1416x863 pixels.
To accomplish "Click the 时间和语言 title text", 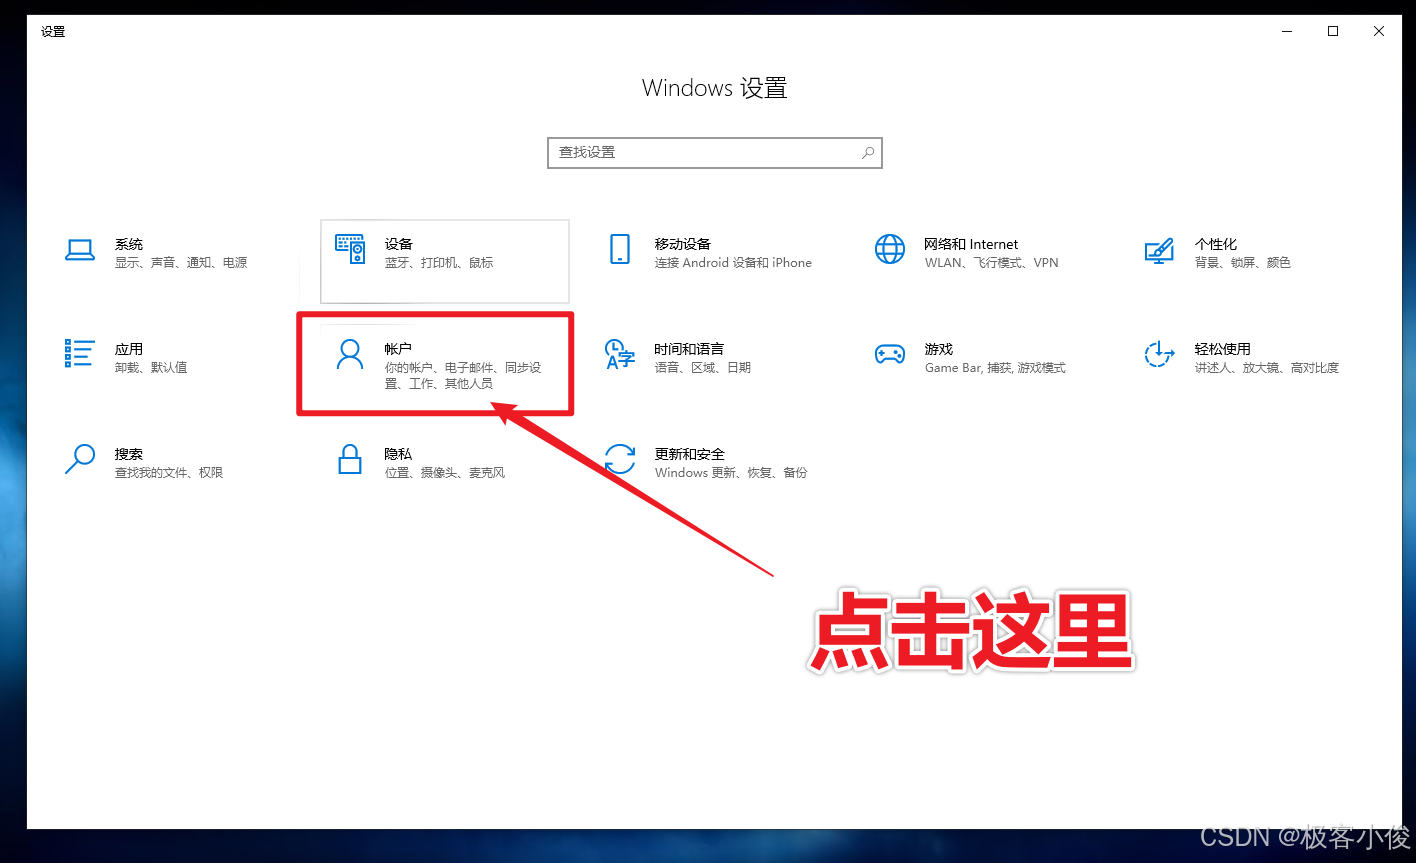I will click(x=689, y=349).
